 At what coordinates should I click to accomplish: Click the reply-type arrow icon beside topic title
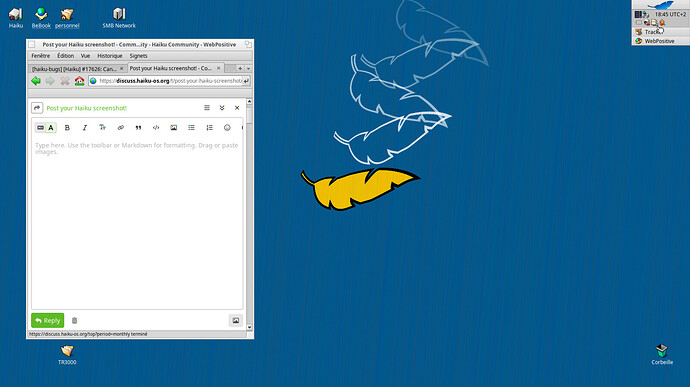pos(37,108)
